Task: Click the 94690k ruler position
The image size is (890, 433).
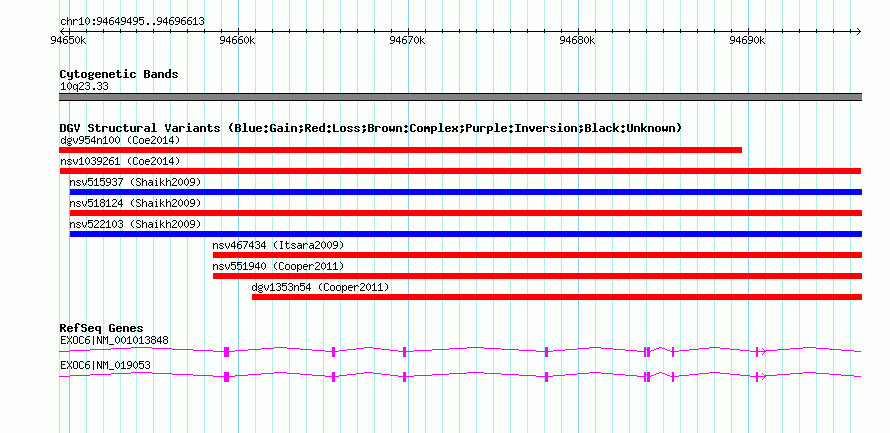Action: (x=748, y=40)
